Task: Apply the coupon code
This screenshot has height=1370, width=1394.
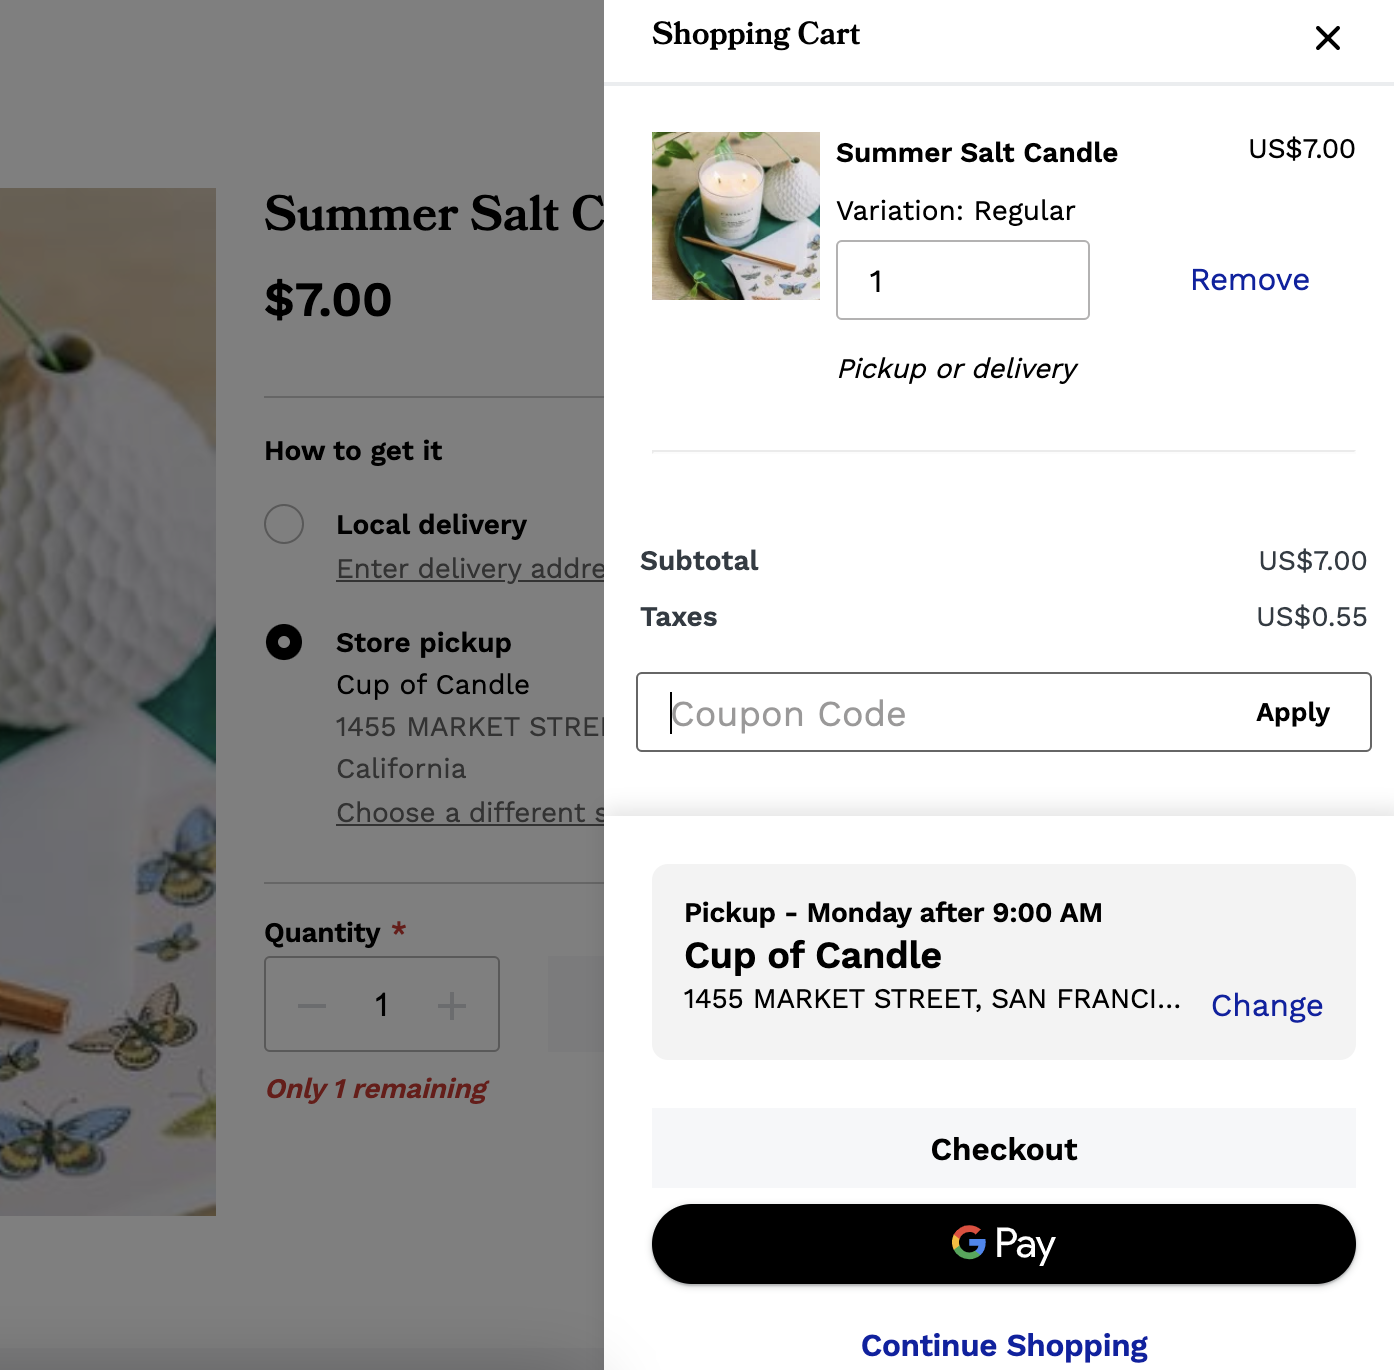Action: [1292, 713]
